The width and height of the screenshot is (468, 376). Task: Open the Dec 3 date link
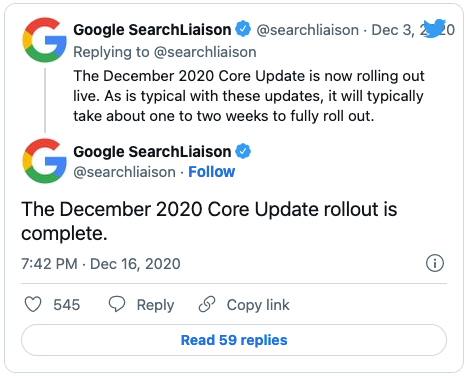413,30
